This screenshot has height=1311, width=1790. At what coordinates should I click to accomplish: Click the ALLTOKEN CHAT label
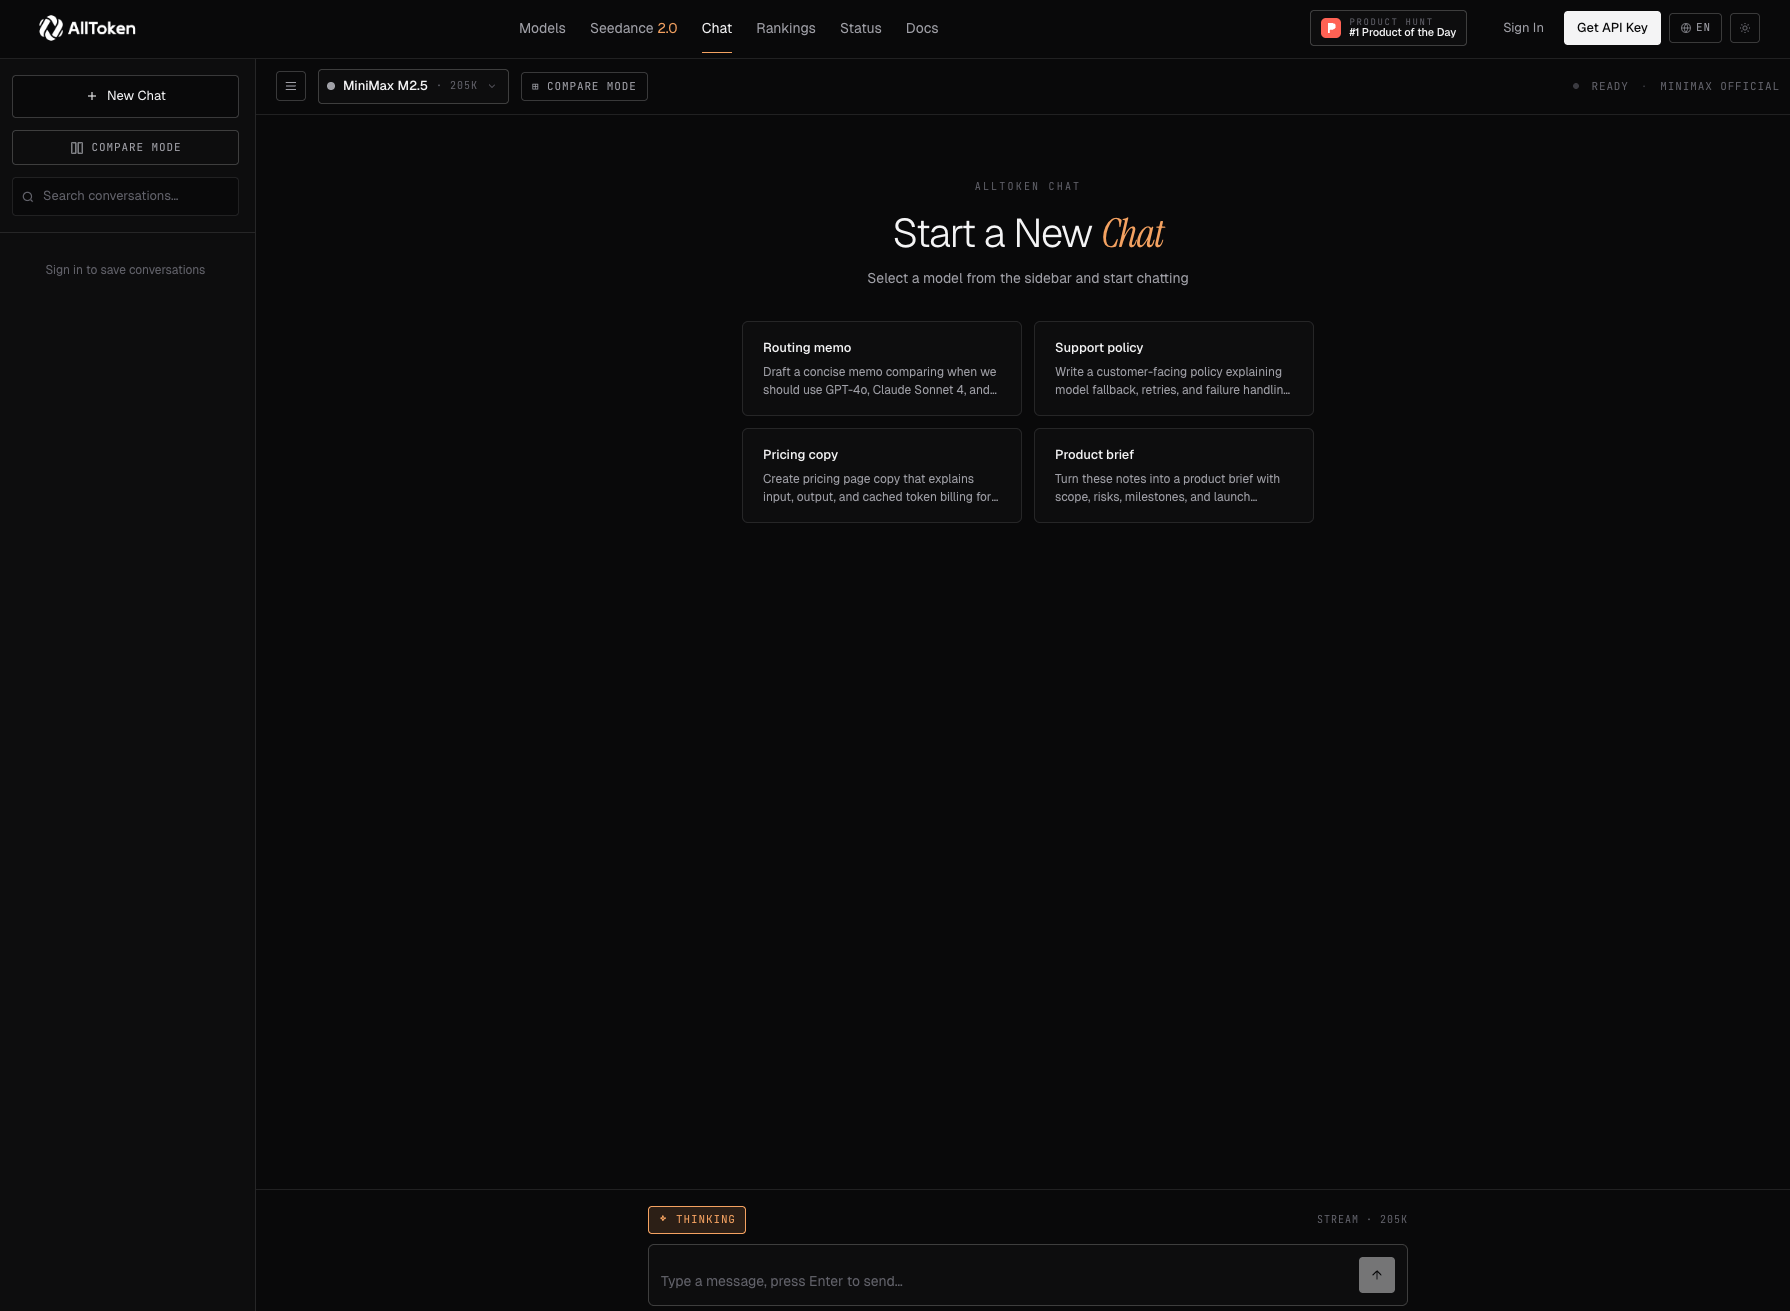click(1028, 187)
